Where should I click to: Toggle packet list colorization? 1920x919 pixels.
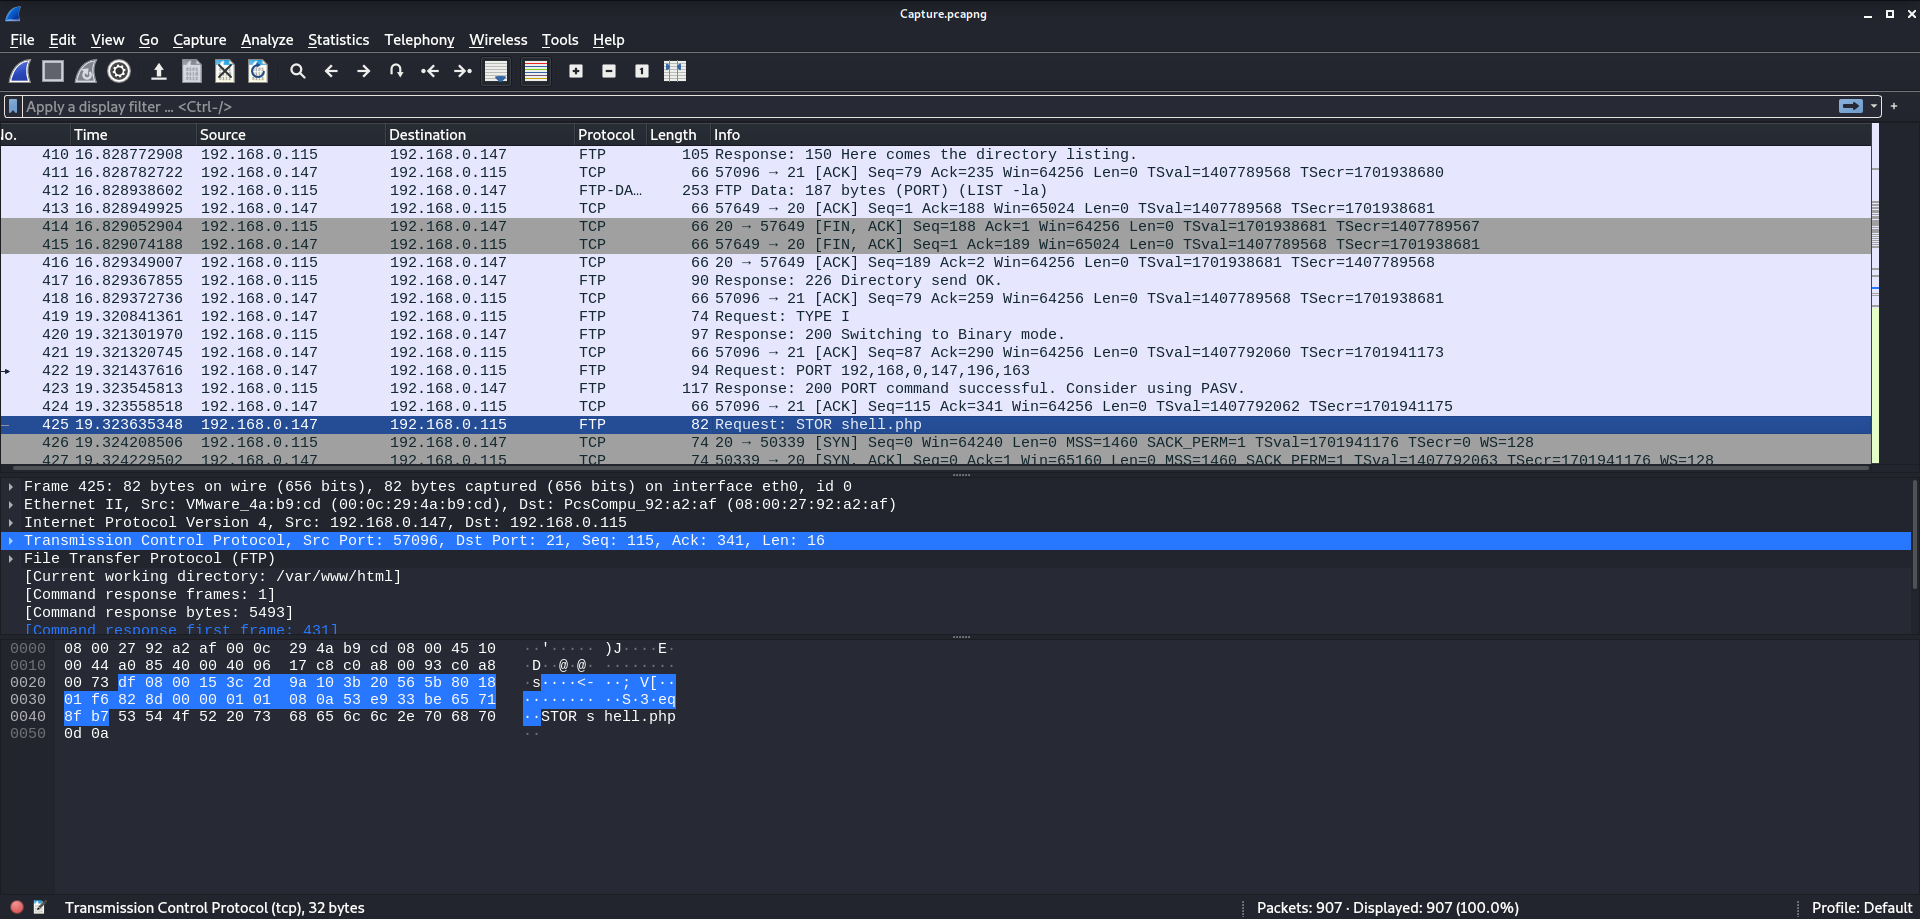[536, 71]
